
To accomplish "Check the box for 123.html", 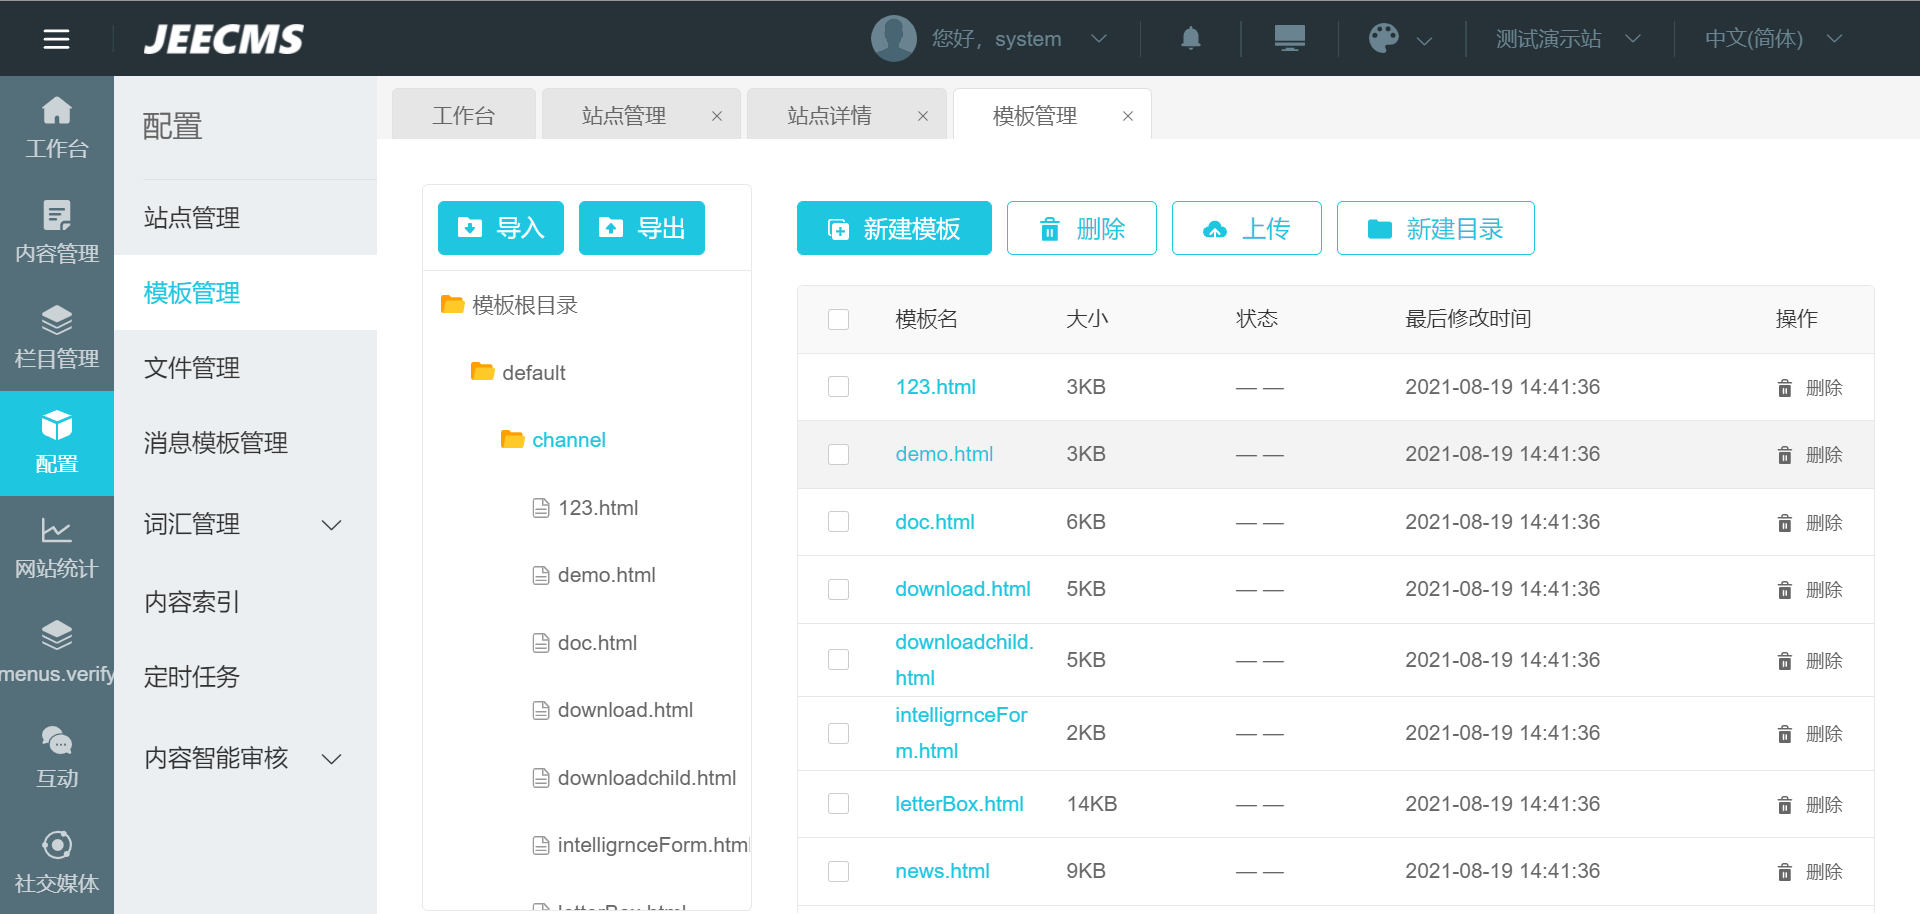I will [838, 387].
